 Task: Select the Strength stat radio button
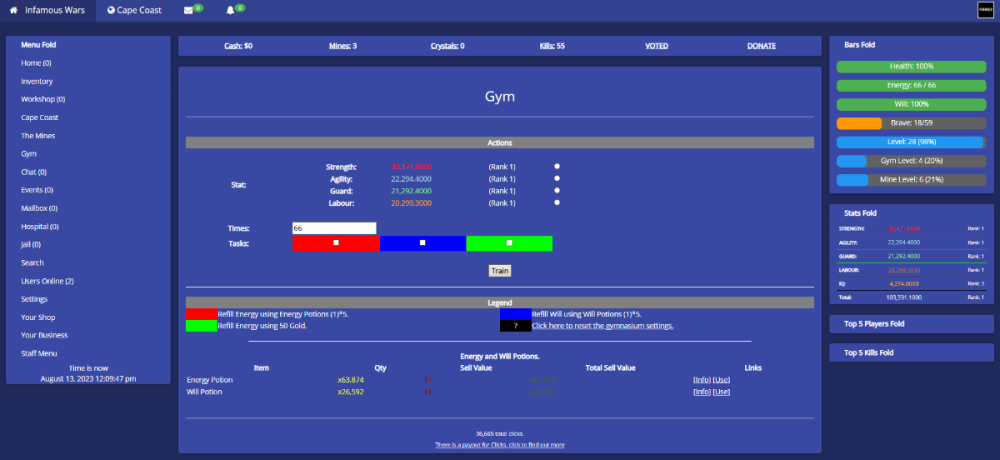point(557,166)
